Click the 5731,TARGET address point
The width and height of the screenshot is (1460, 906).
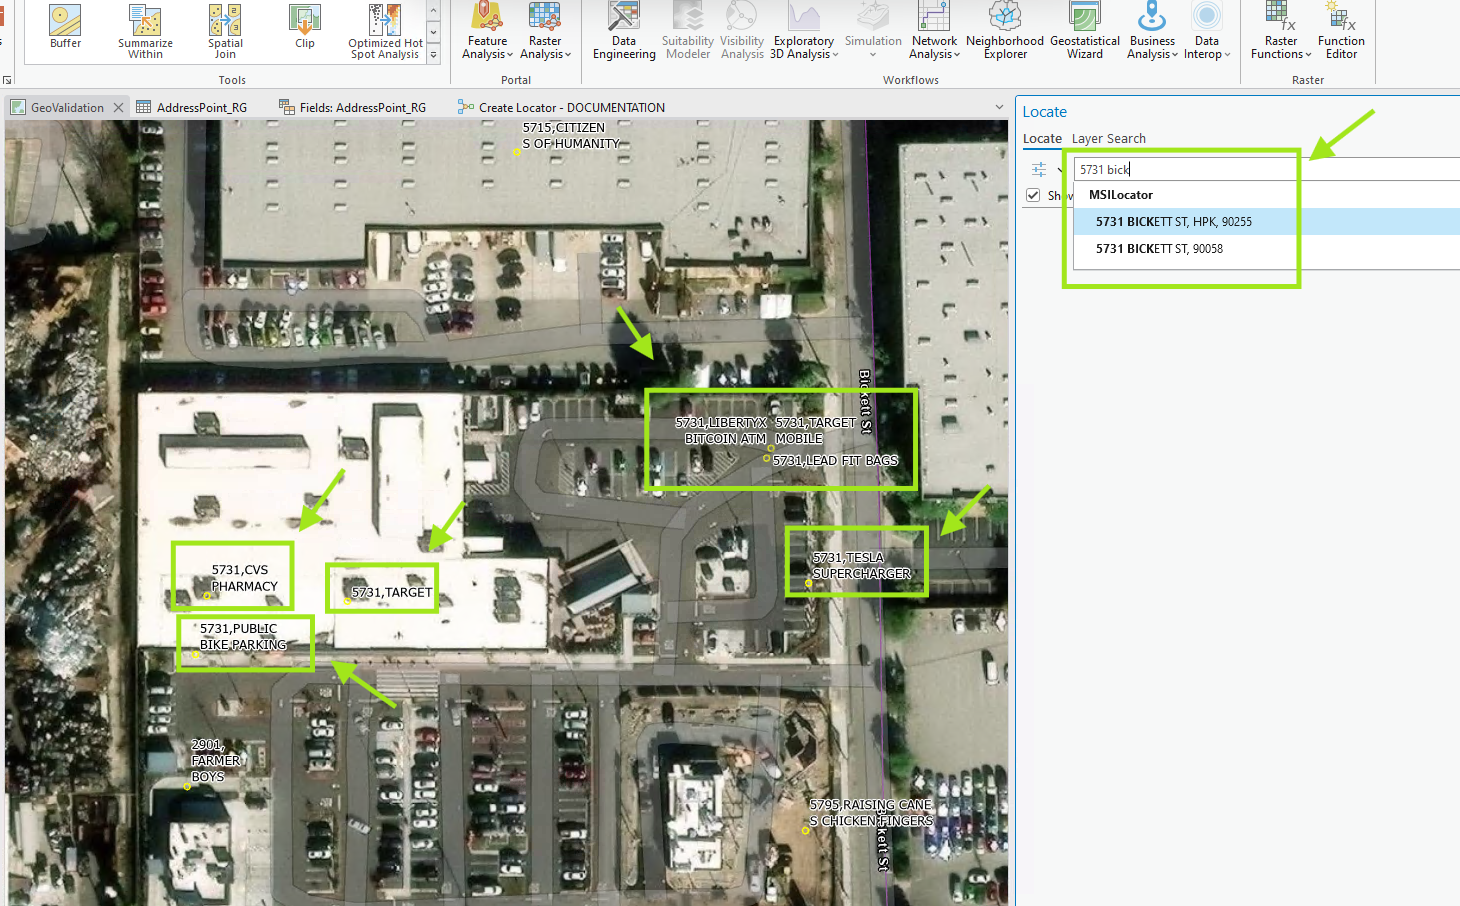point(347,601)
